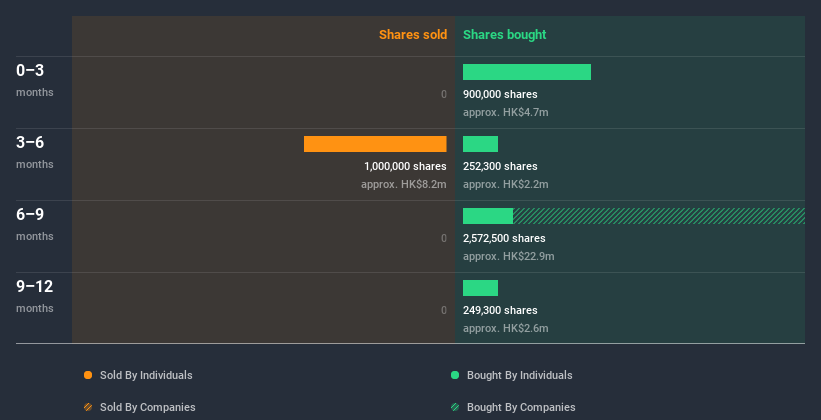Click the 3–6 months row label
The image size is (821, 420).
click(35, 152)
